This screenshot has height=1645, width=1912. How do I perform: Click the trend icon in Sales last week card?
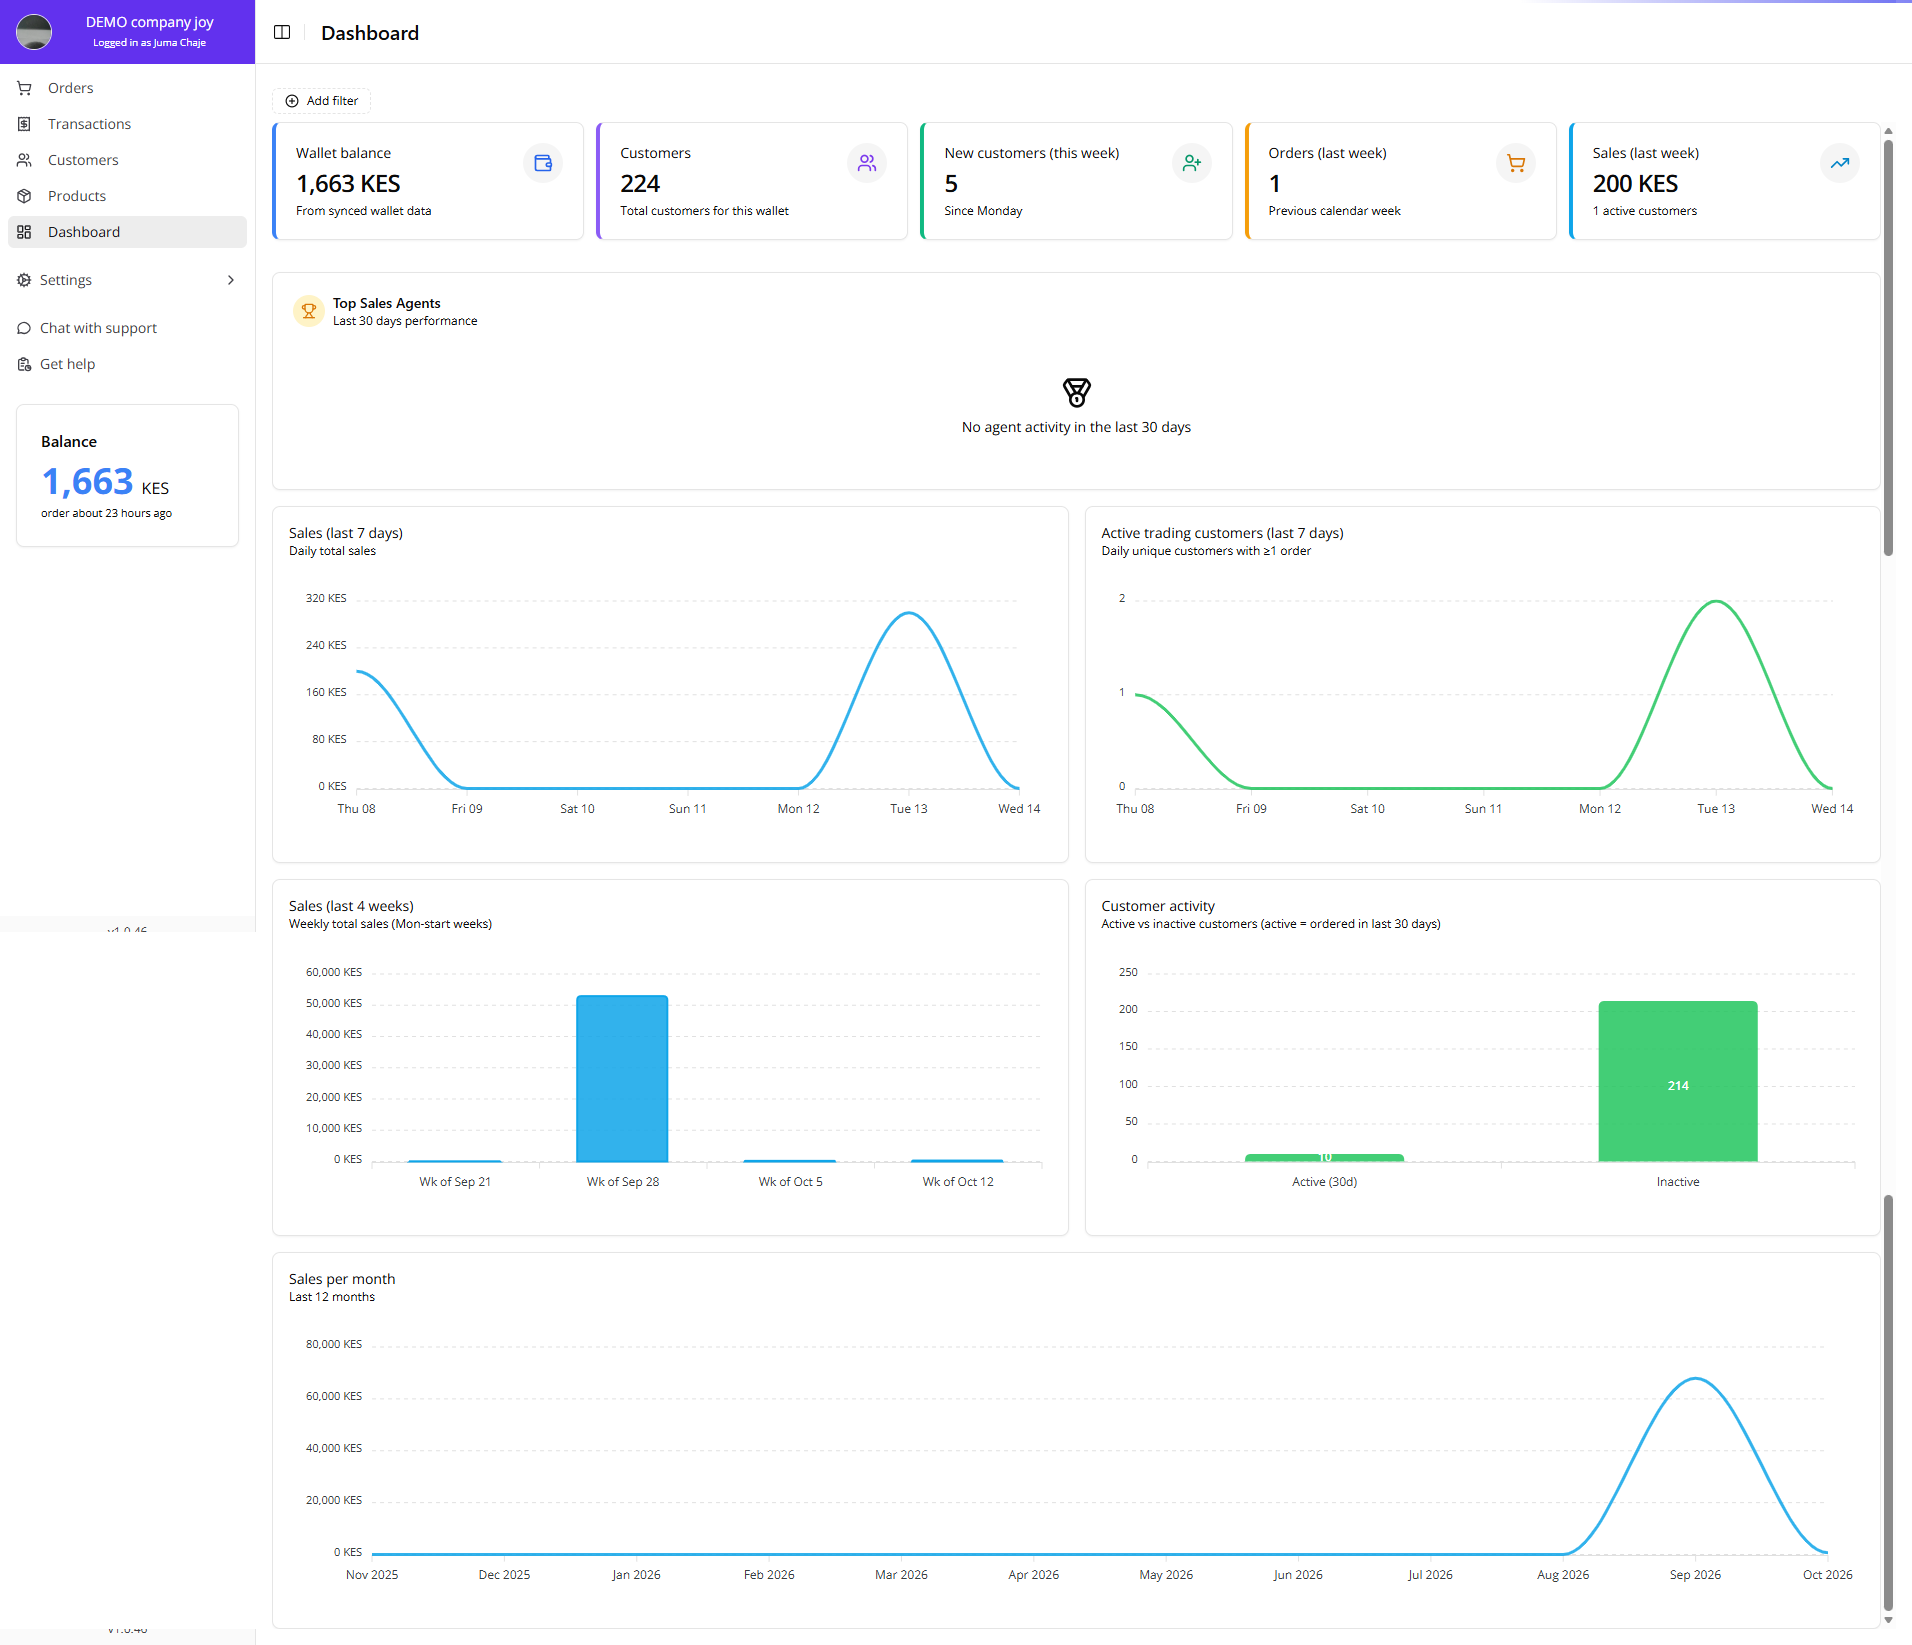(x=1840, y=163)
